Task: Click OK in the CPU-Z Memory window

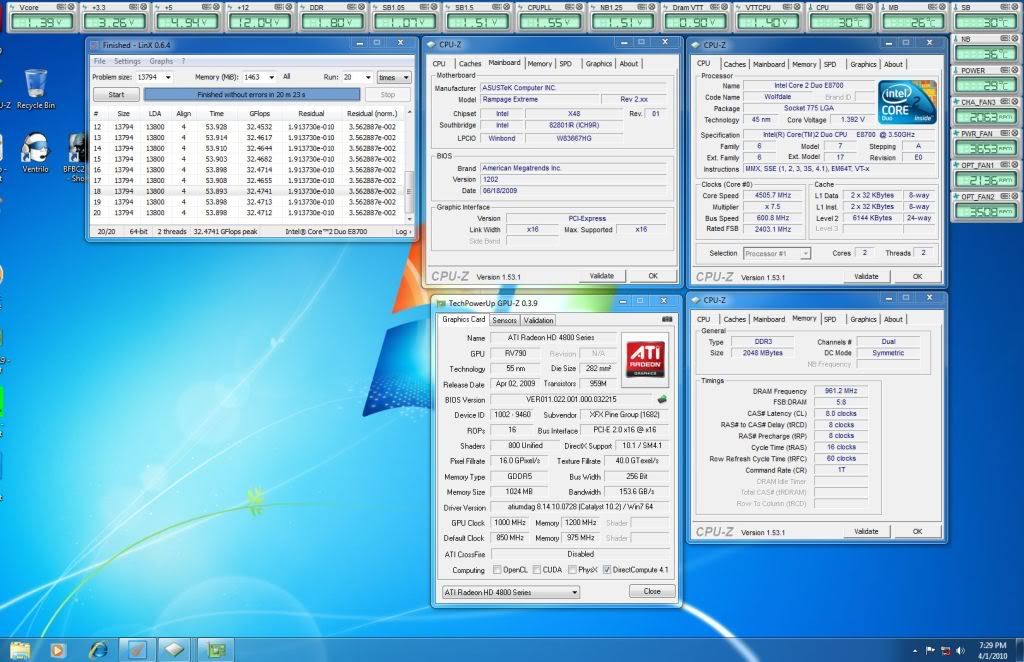Action: (918, 531)
